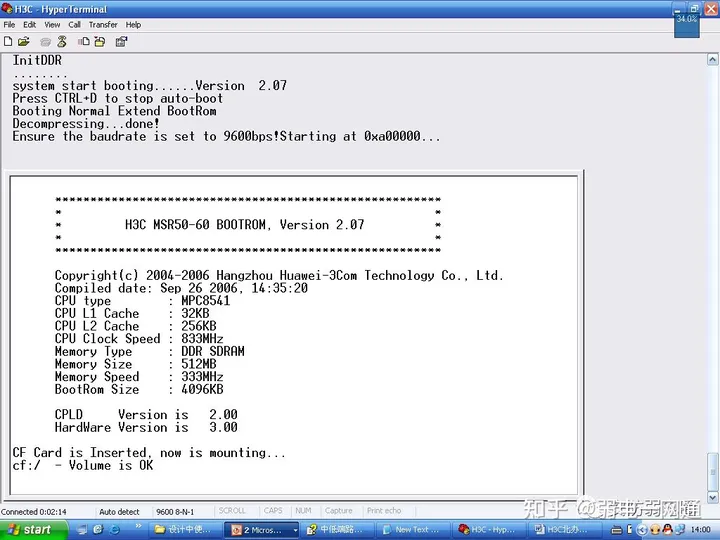Open the Edit menu

tap(29, 25)
